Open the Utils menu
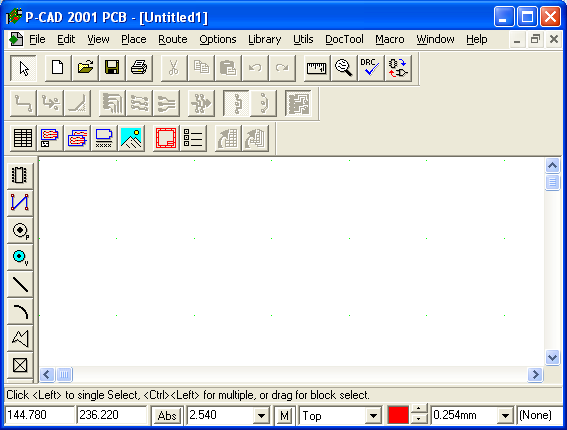This screenshot has height=430, width=567. [x=303, y=39]
